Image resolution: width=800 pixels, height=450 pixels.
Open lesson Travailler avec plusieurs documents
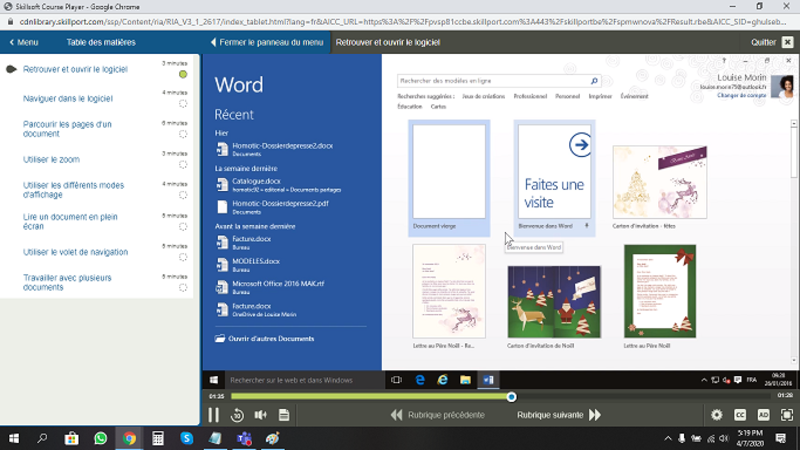(67, 283)
